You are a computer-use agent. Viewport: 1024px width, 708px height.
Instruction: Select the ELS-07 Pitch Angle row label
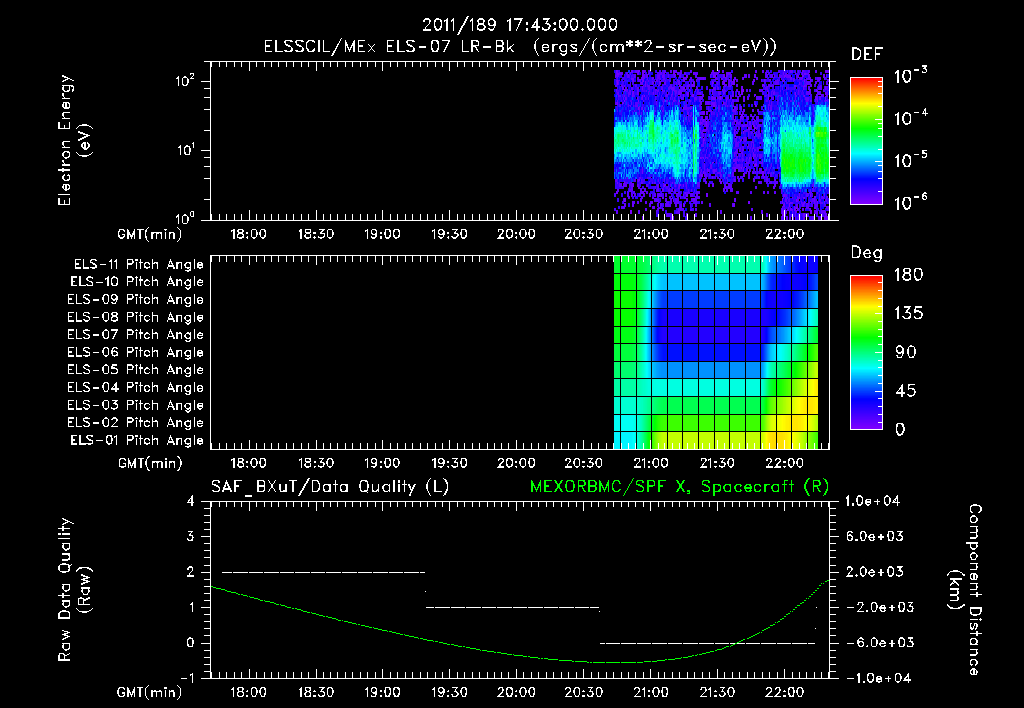[136, 335]
